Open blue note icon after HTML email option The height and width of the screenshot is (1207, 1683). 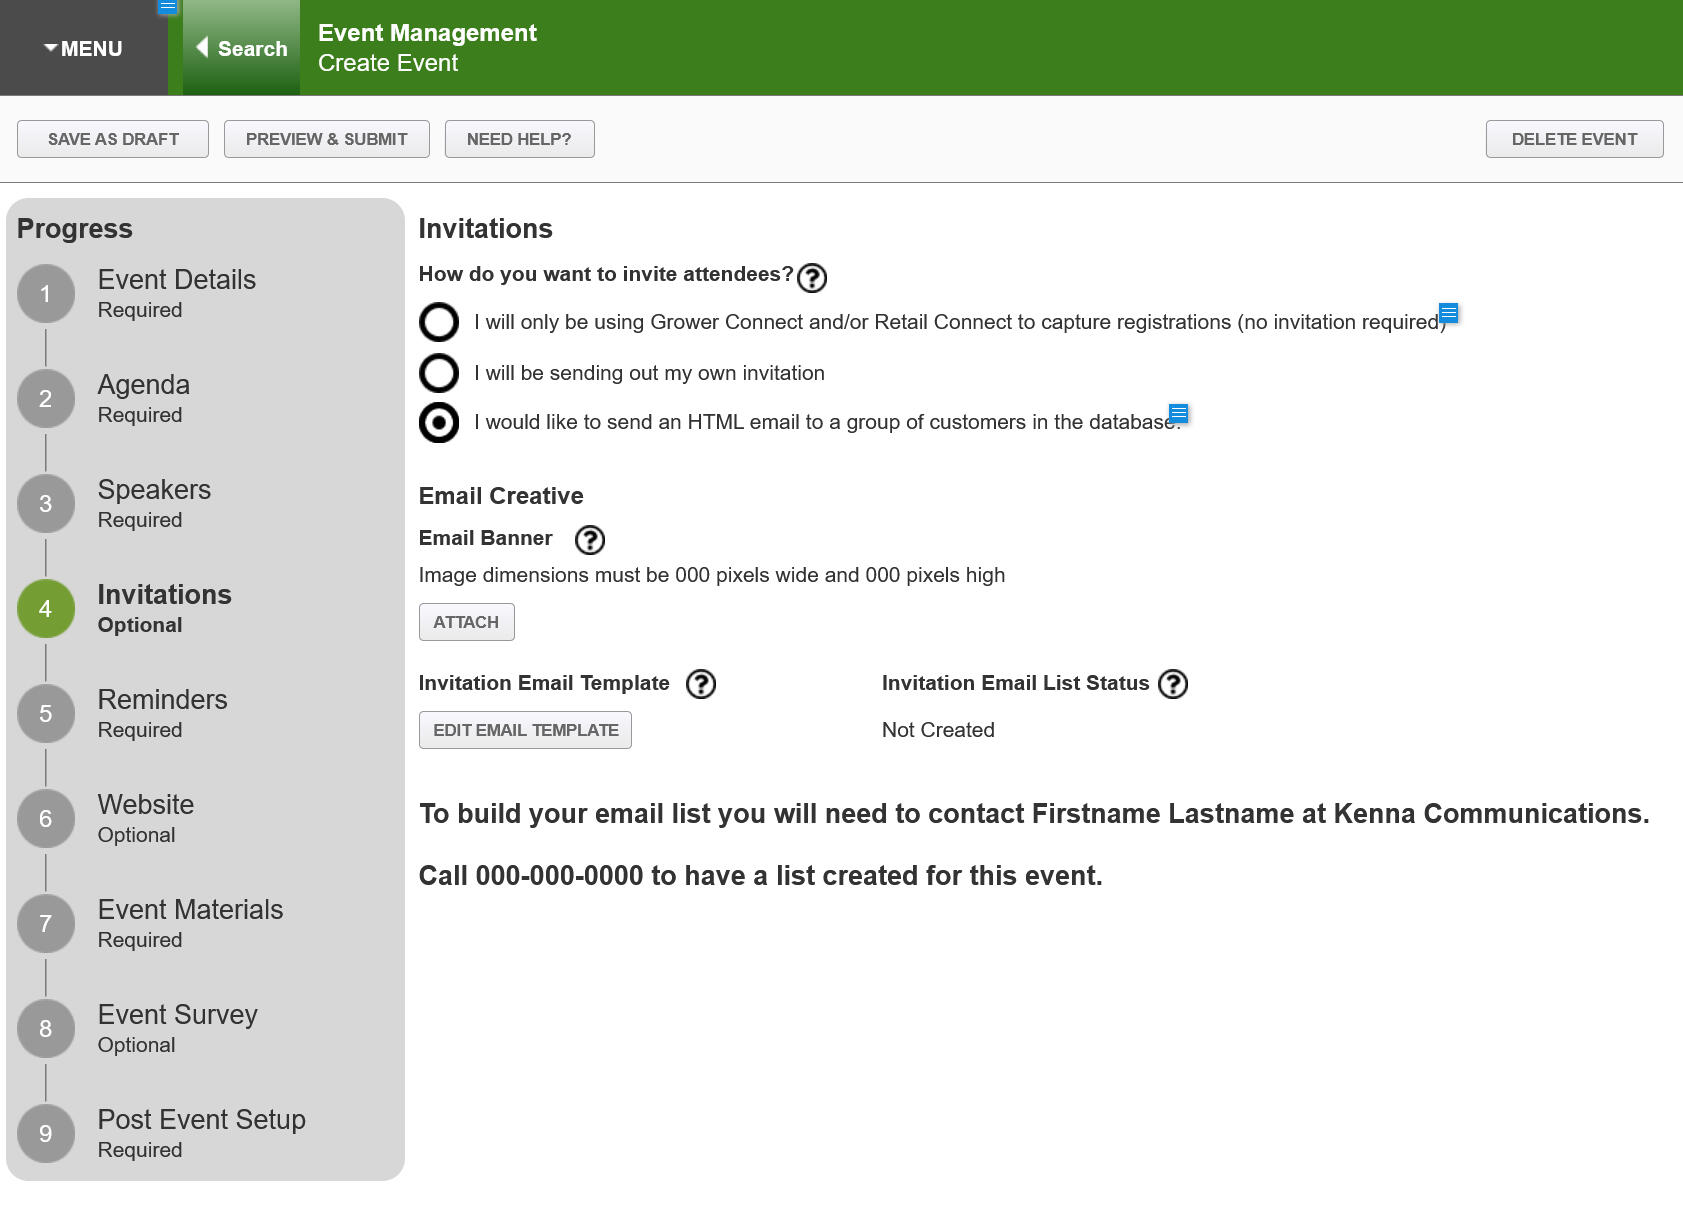1178,413
